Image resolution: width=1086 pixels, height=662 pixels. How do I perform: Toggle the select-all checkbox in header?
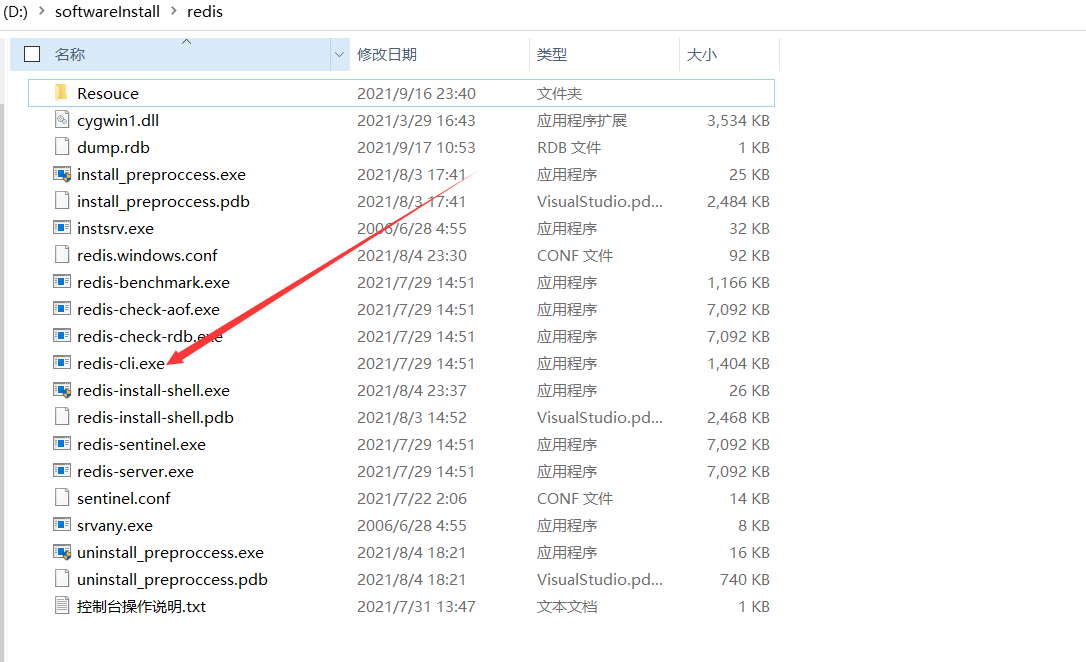click(32, 54)
